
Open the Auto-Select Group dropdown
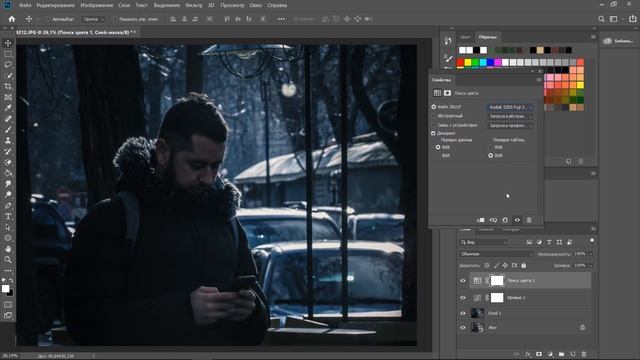pos(93,19)
